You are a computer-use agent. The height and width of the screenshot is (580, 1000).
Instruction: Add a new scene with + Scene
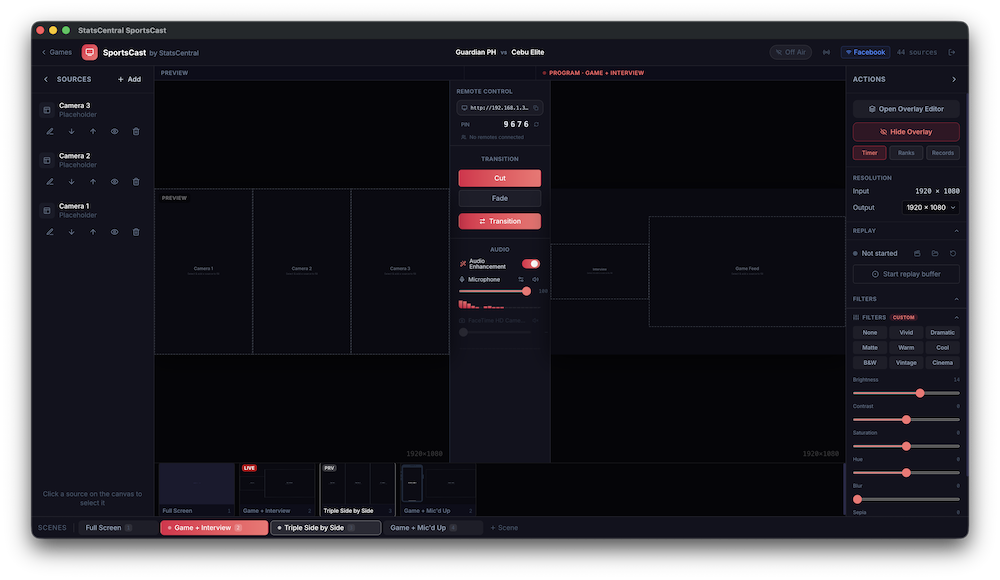[x=504, y=528]
